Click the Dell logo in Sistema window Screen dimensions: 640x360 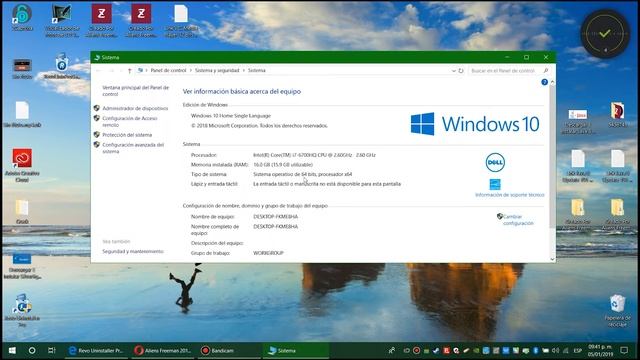click(x=495, y=162)
